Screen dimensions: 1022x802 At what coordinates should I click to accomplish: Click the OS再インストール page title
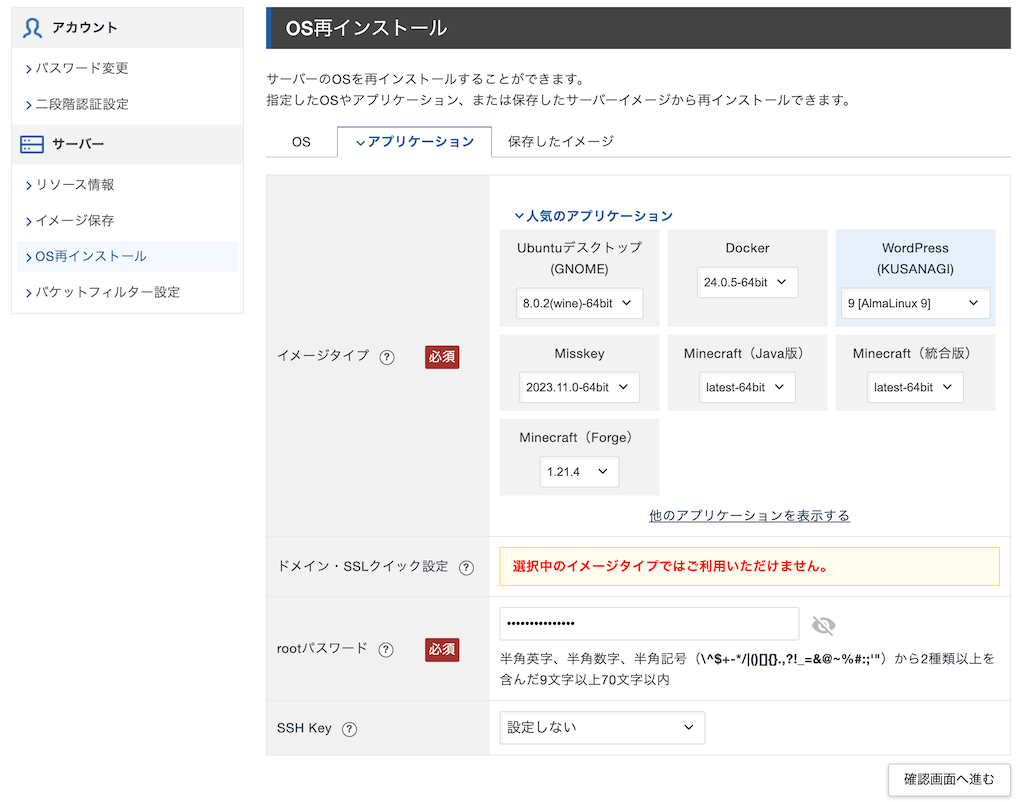(366, 28)
